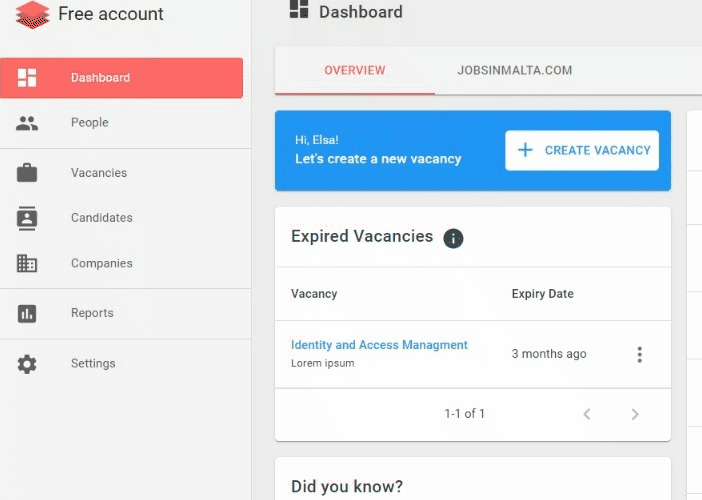The width and height of the screenshot is (702, 500).
Task: Click the Companies building icon
Action: point(27,263)
